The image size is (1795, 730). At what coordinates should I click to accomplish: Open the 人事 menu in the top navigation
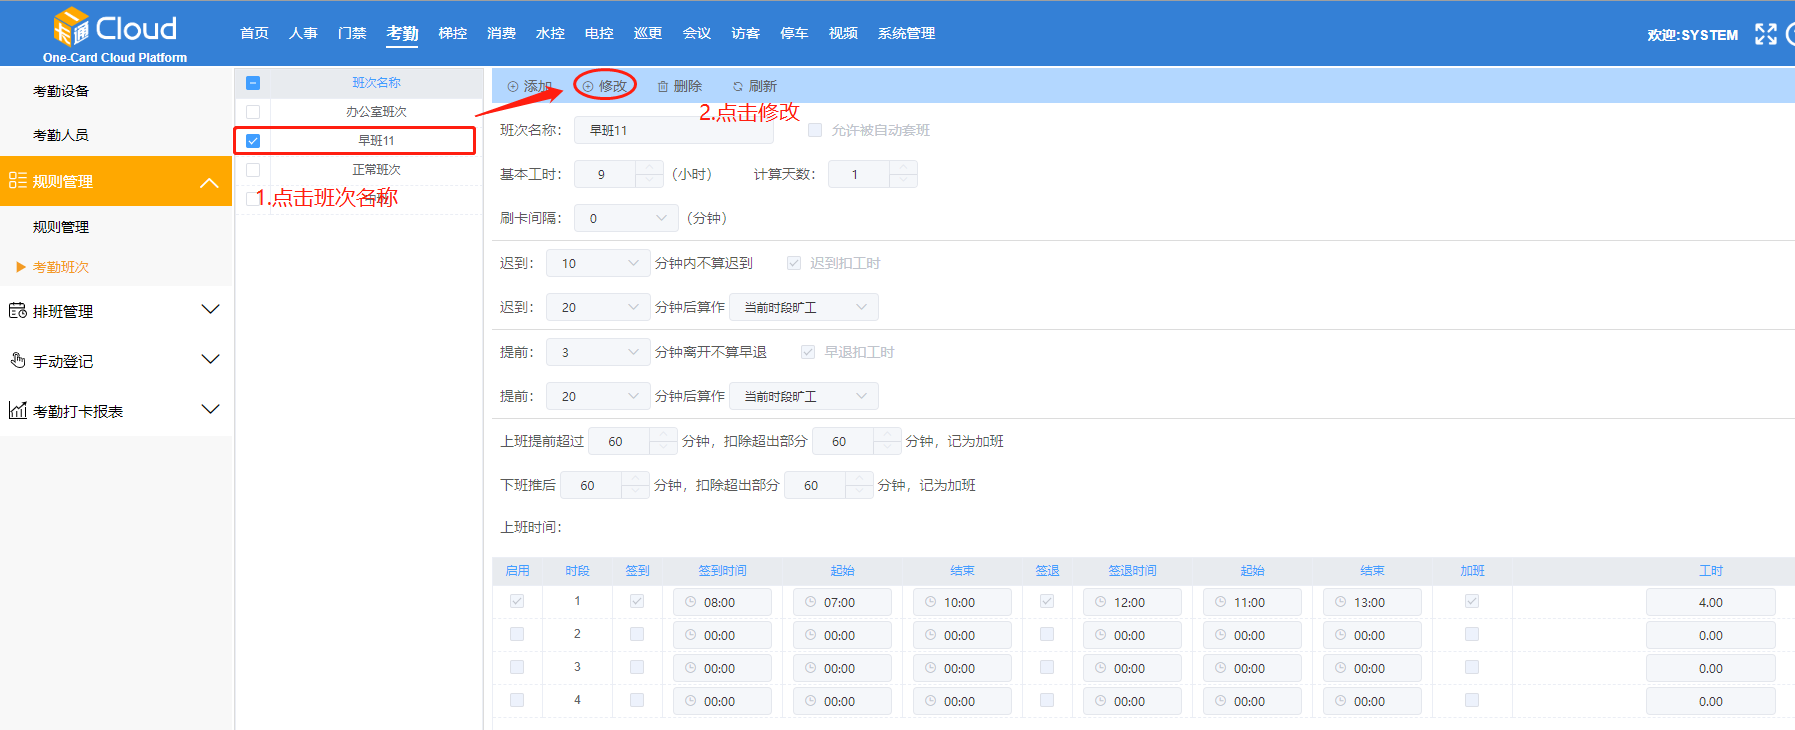(x=303, y=34)
